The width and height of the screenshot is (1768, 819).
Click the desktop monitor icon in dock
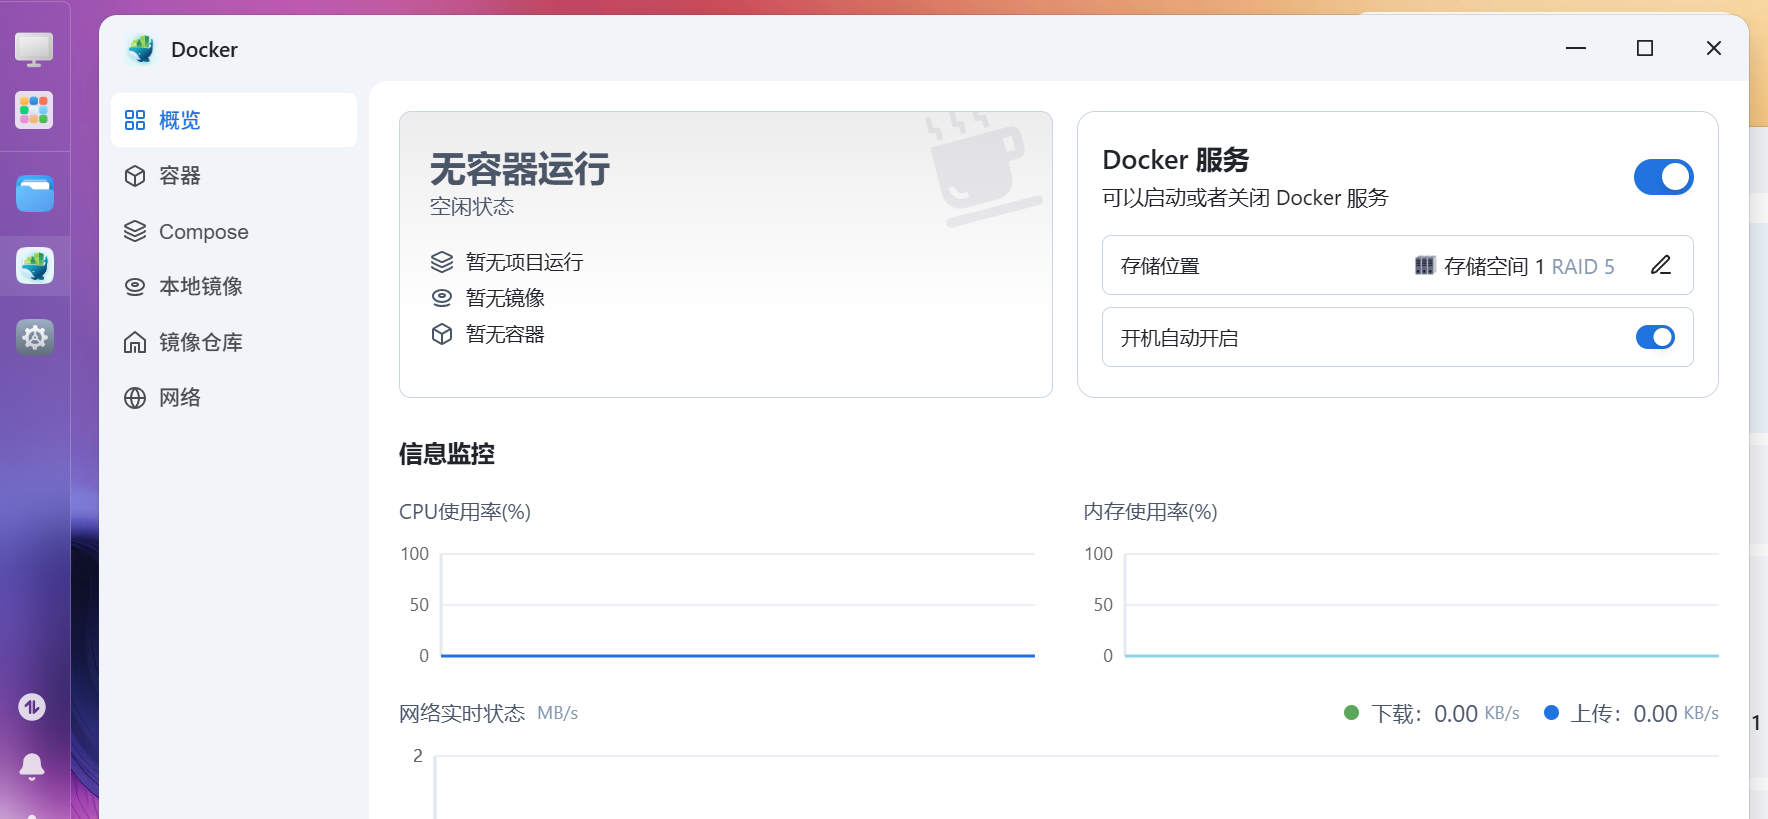point(34,48)
